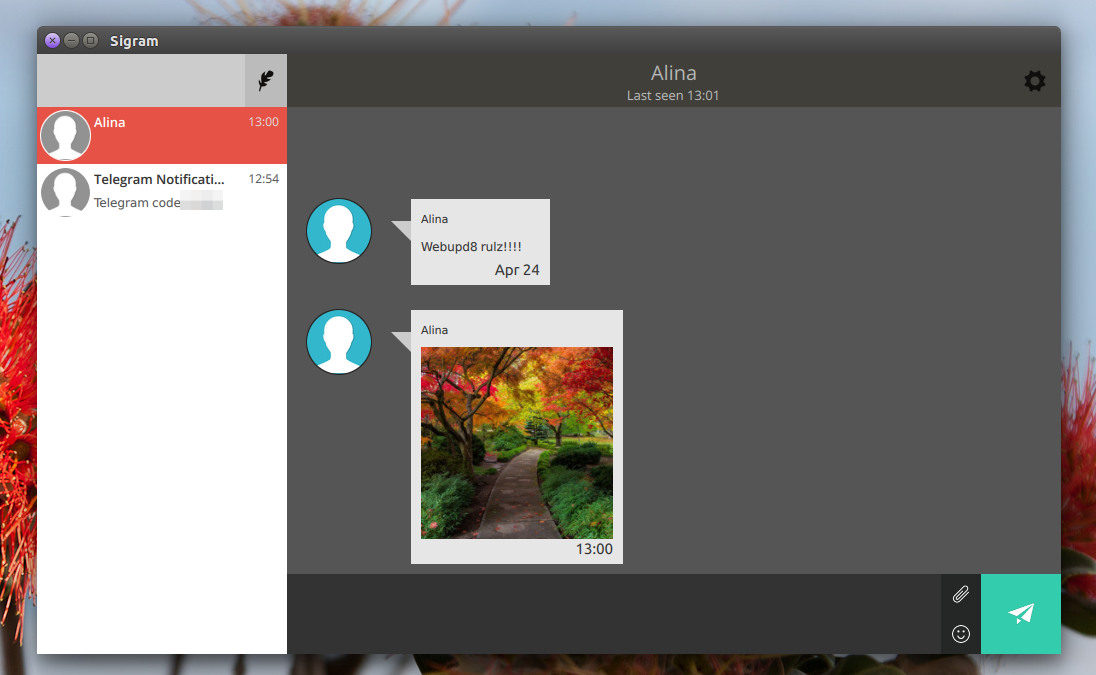Viewport: 1096px width, 675px height.
Task: Click the 13:00 timestamp under photo
Action: [594, 549]
